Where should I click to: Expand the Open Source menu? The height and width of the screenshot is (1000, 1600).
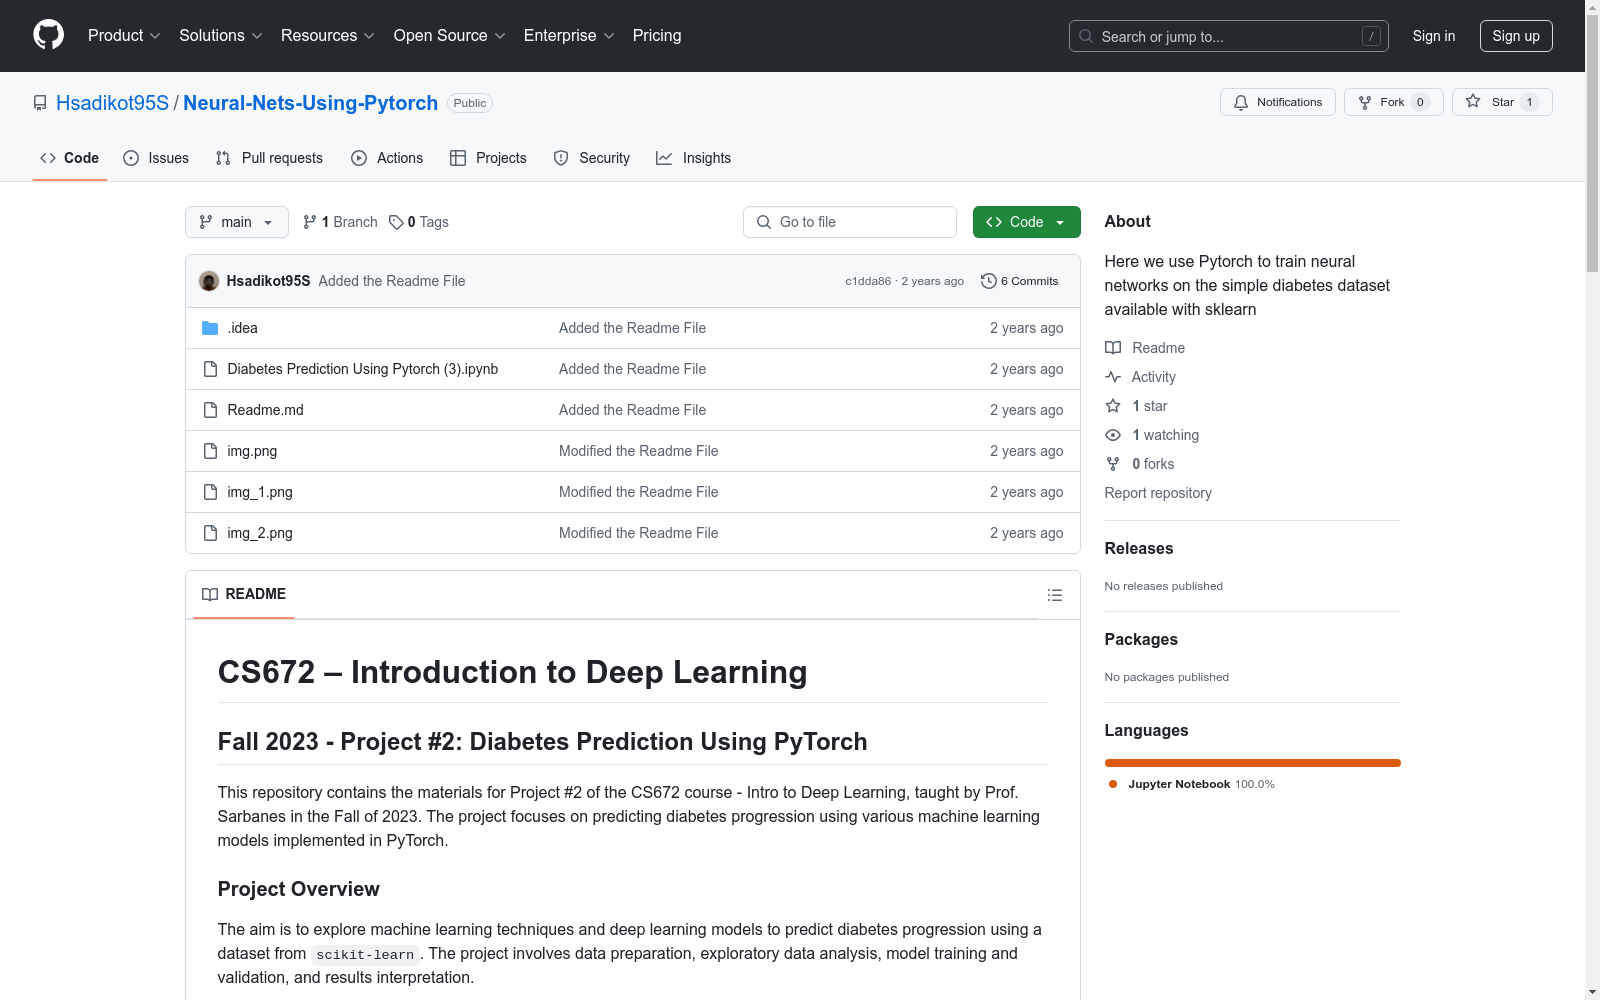[450, 36]
